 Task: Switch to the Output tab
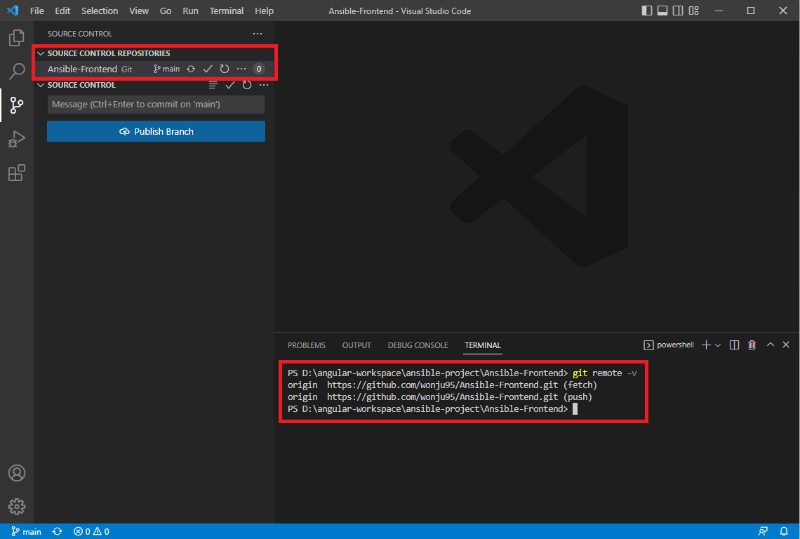pyautogui.click(x=356, y=345)
